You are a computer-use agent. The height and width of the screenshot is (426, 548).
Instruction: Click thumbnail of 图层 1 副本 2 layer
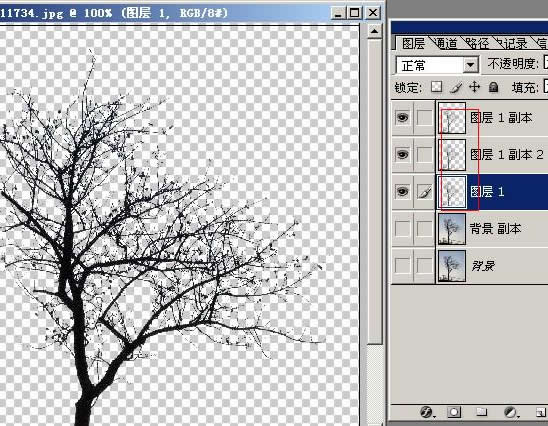click(452, 155)
